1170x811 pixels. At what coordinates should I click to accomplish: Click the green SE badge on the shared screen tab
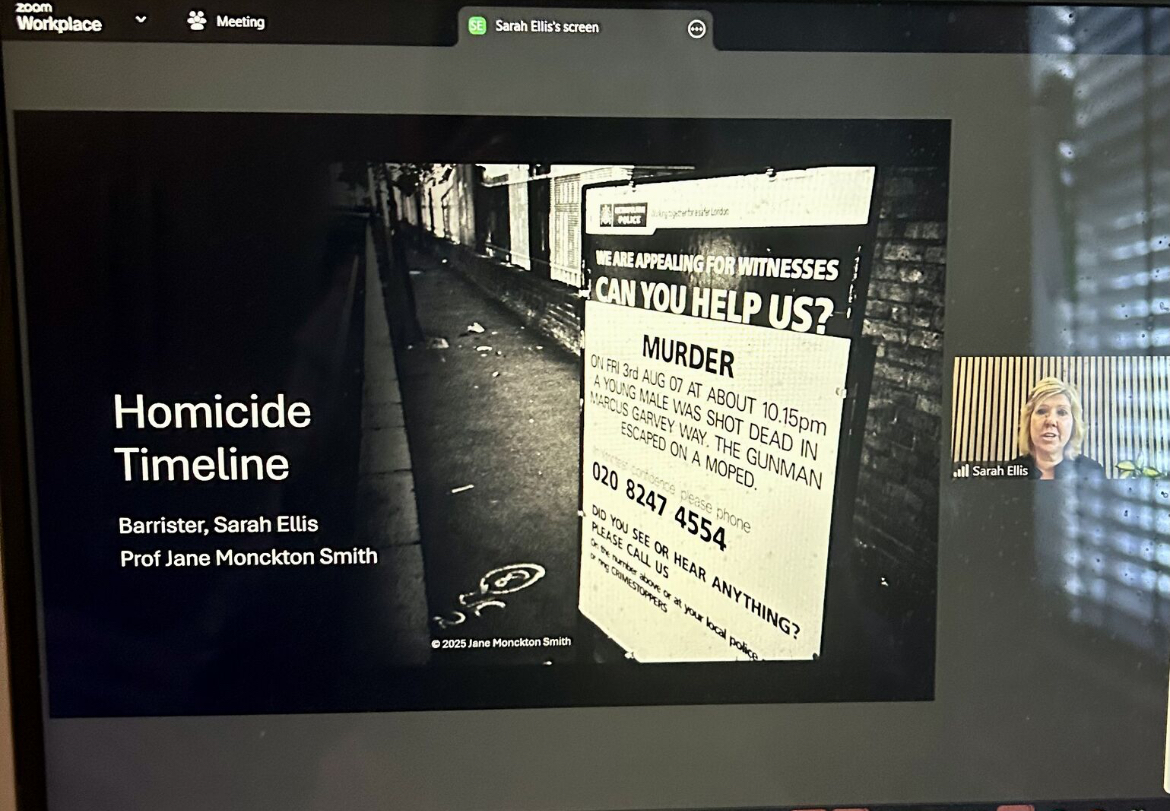point(478,27)
